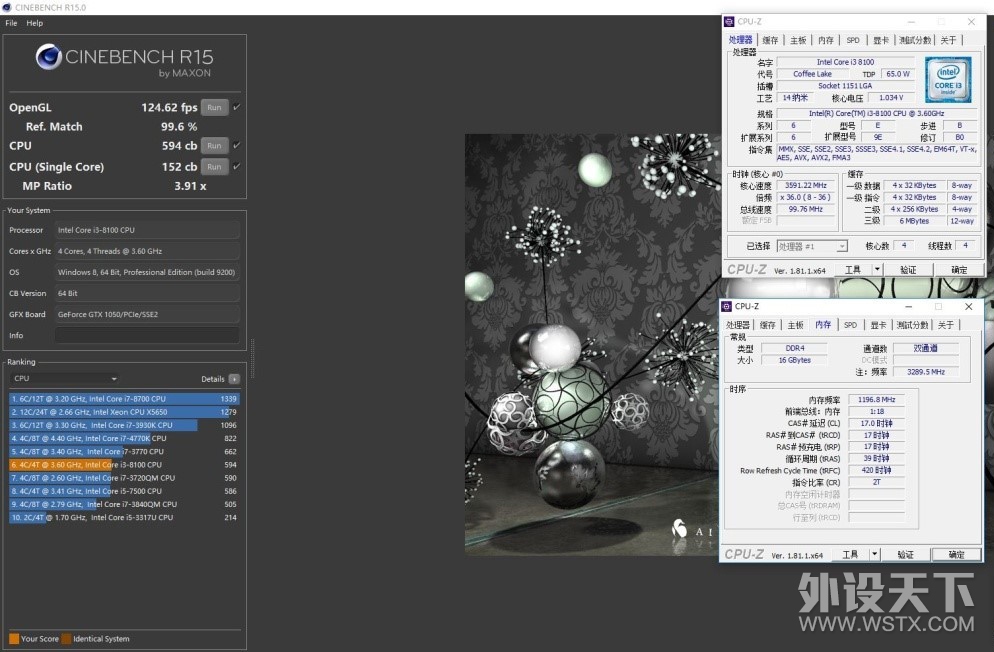Click the lower CPU-Z title bar icon
This screenshot has width=994, height=652.
[x=727, y=306]
